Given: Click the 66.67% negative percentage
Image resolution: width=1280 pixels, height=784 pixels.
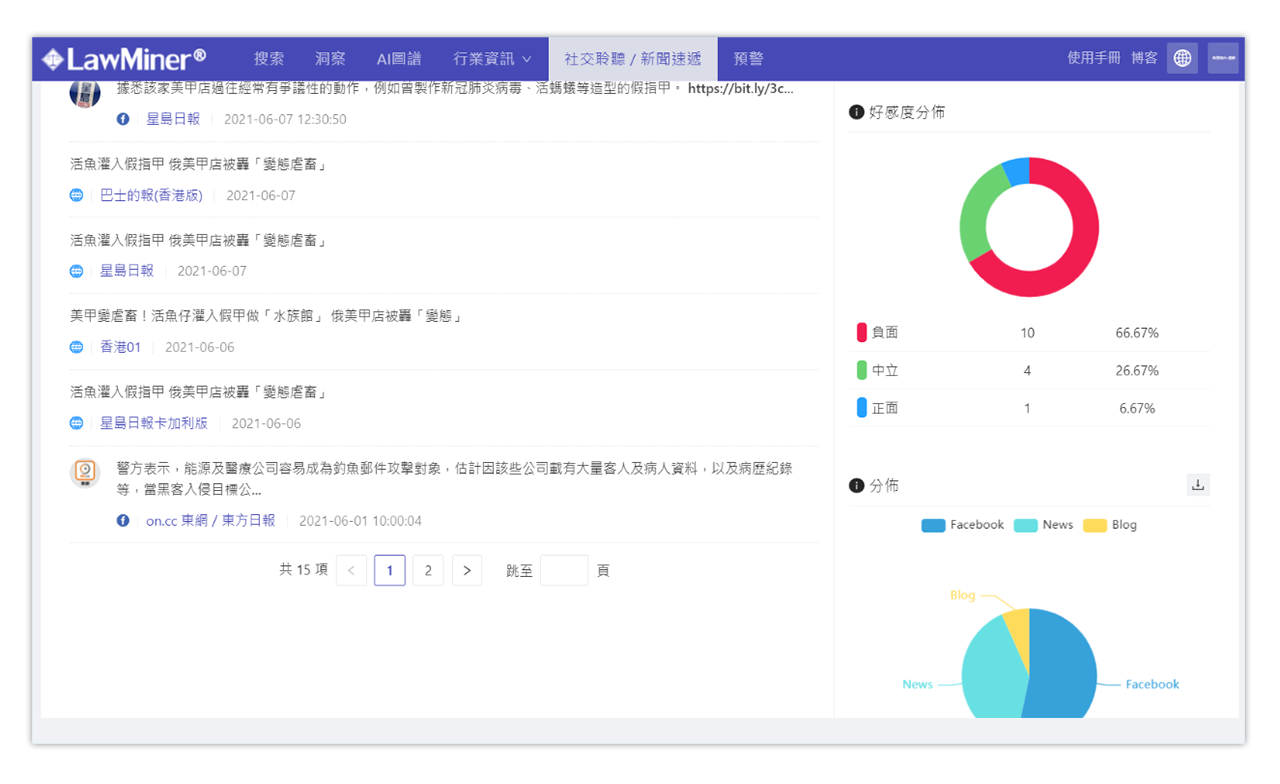Looking at the screenshot, I should coord(1137,332).
